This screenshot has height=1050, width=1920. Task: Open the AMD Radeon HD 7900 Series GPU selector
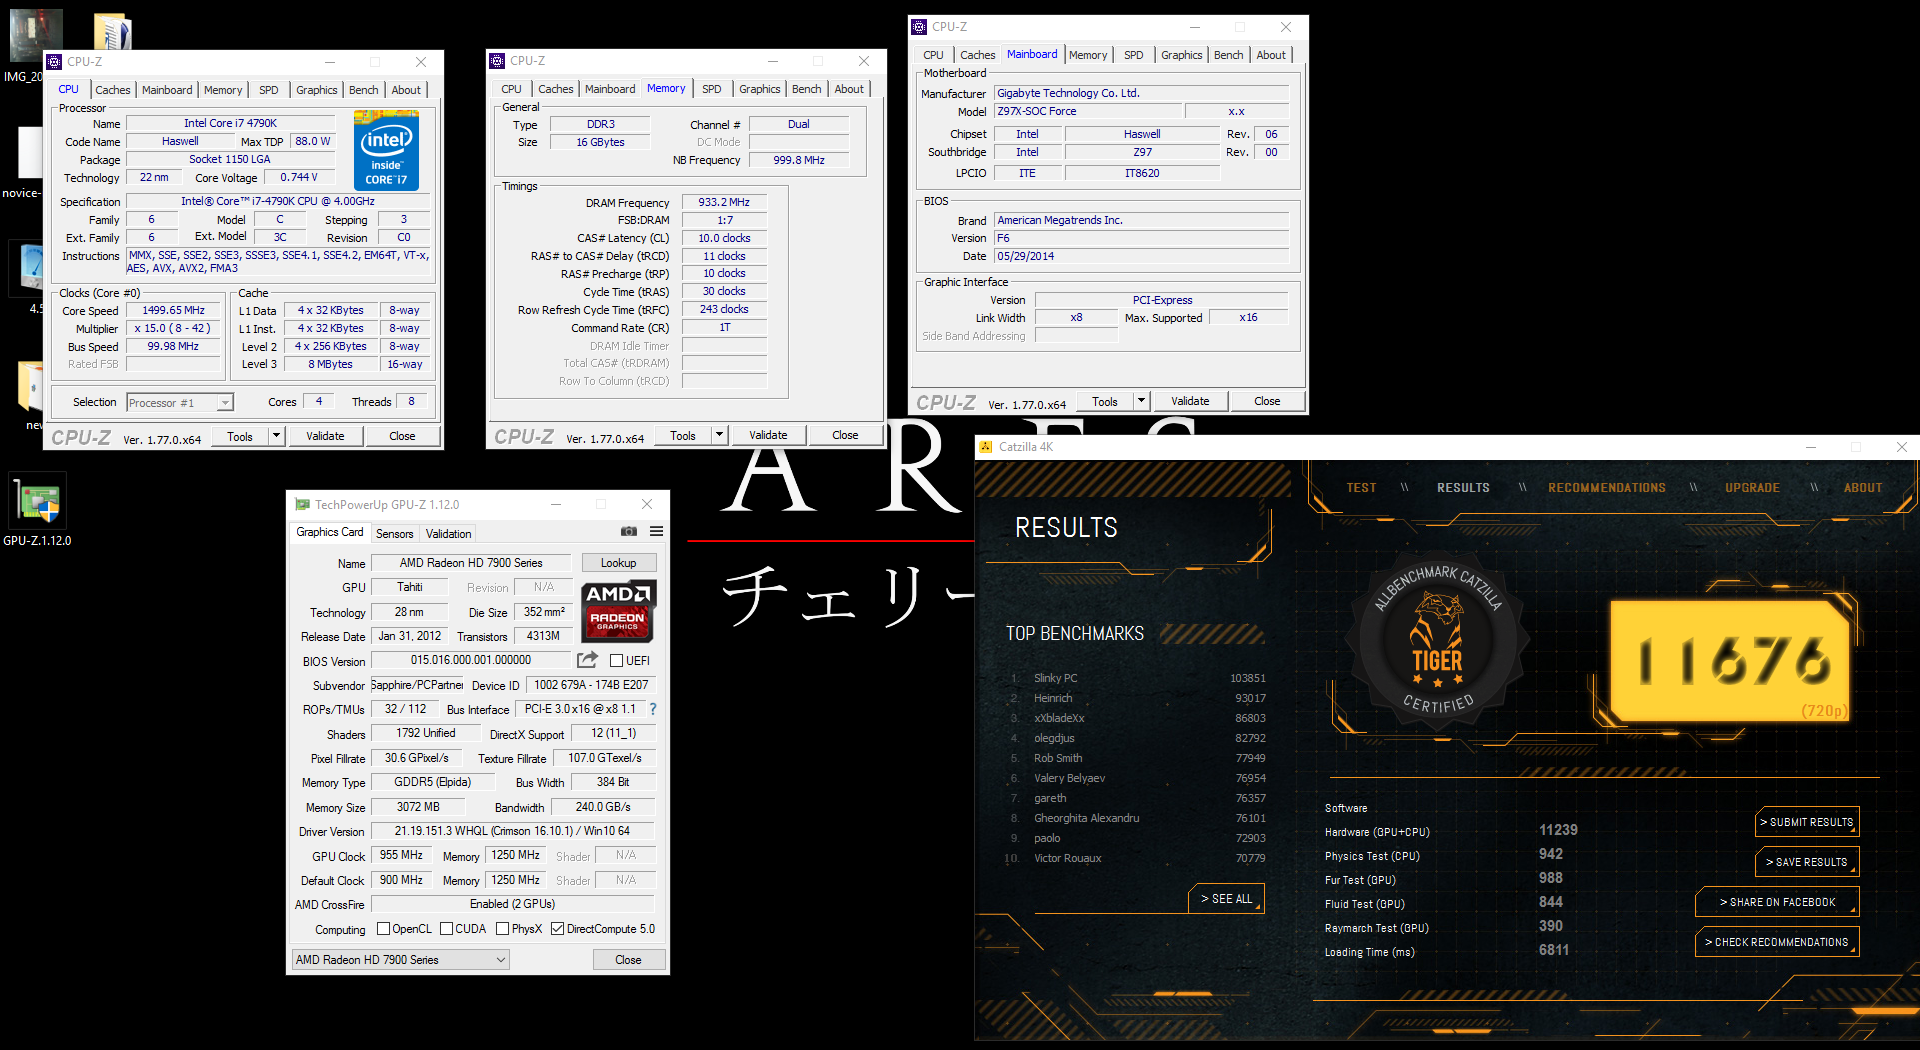click(x=401, y=959)
